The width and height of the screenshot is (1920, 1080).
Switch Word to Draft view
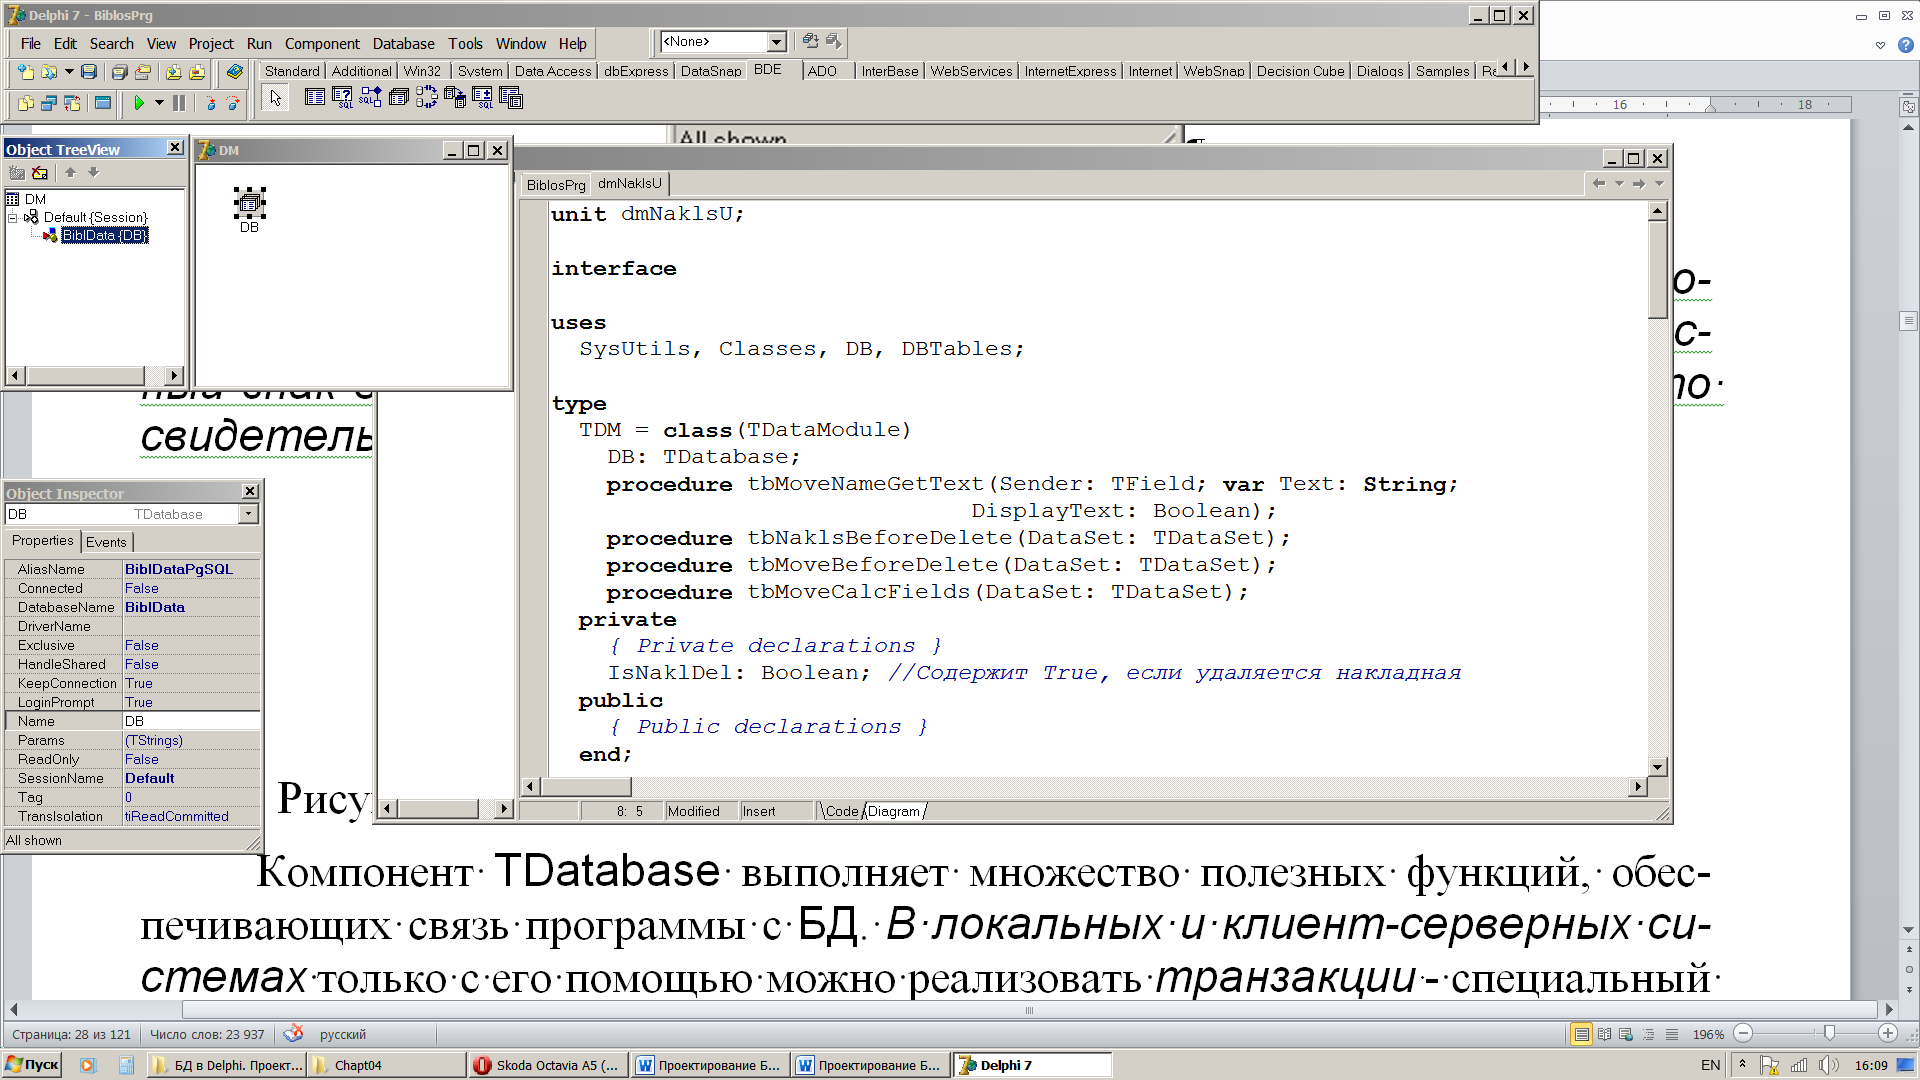point(1672,1035)
